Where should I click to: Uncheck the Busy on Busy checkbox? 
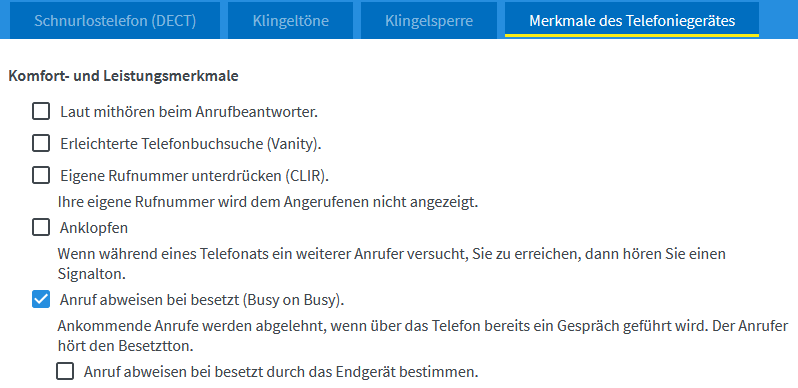click(x=41, y=299)
